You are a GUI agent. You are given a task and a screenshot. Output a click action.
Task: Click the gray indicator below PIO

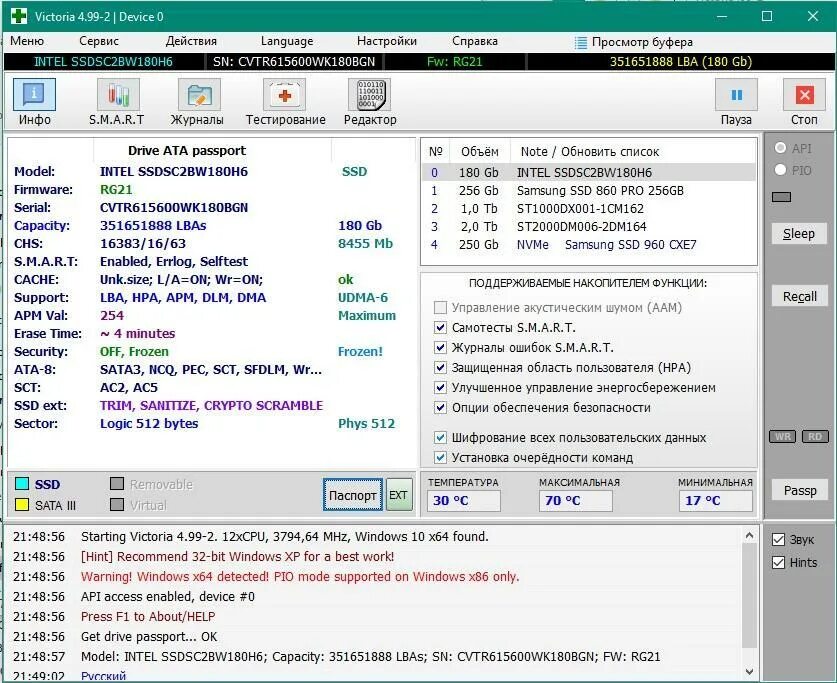click(x=781, y=197)
